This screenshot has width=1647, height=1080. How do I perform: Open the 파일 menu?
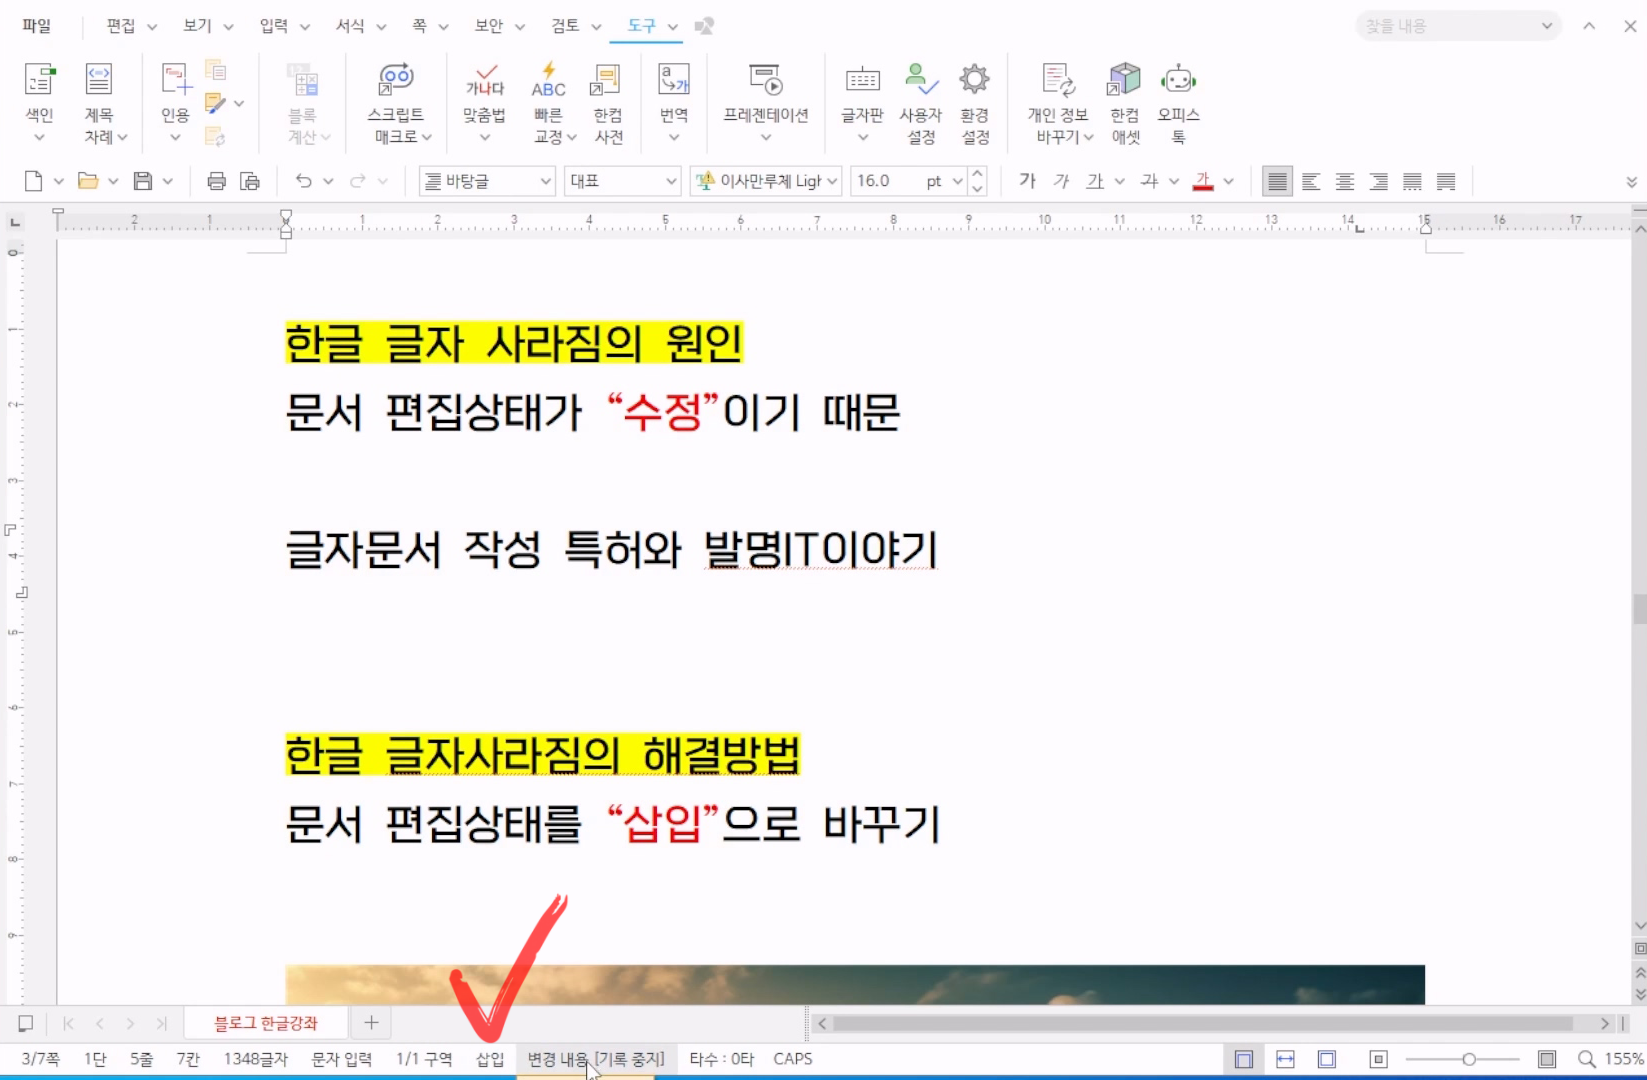point(37,26)
